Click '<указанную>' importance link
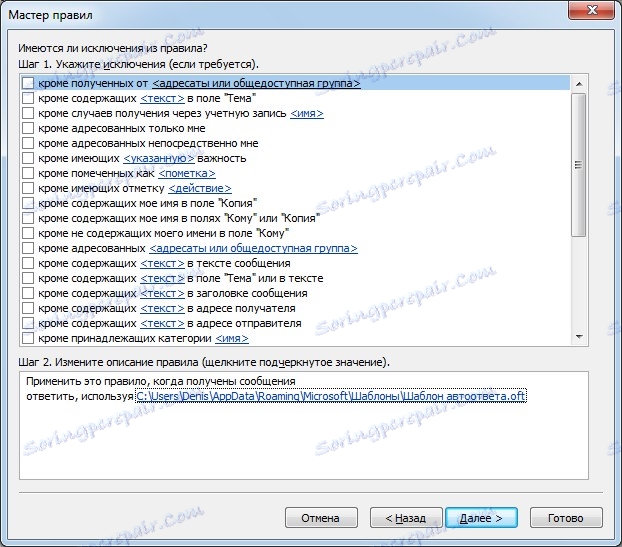 (x=159, y=158)
